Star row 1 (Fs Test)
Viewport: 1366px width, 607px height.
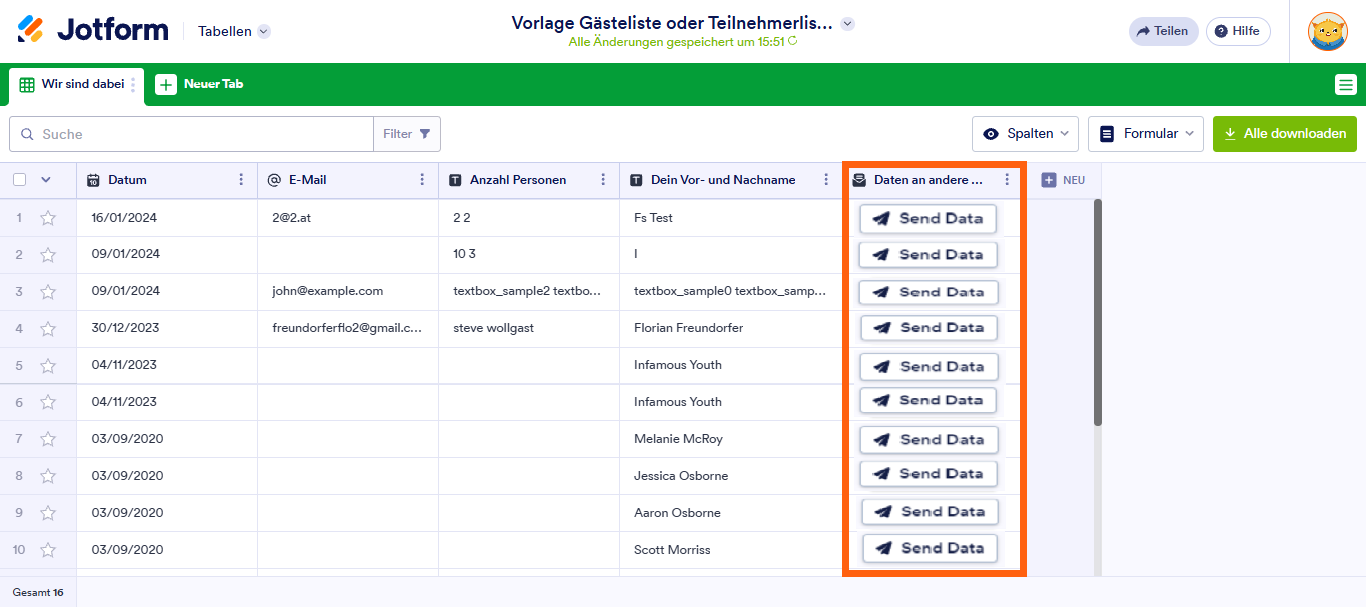coord(47,218)
